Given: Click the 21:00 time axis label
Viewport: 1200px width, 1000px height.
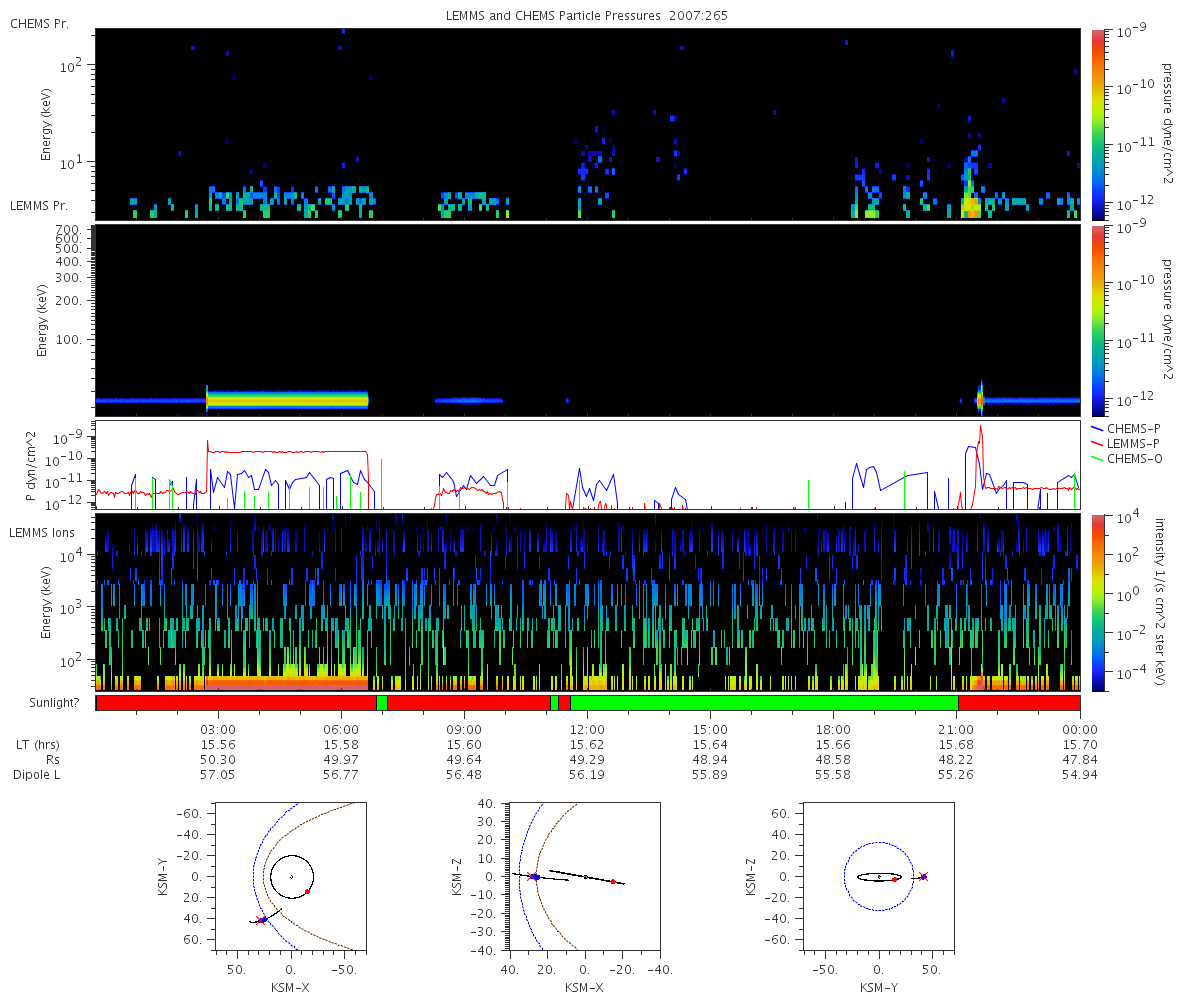Looking at the screenshot, I should [957, 729].
